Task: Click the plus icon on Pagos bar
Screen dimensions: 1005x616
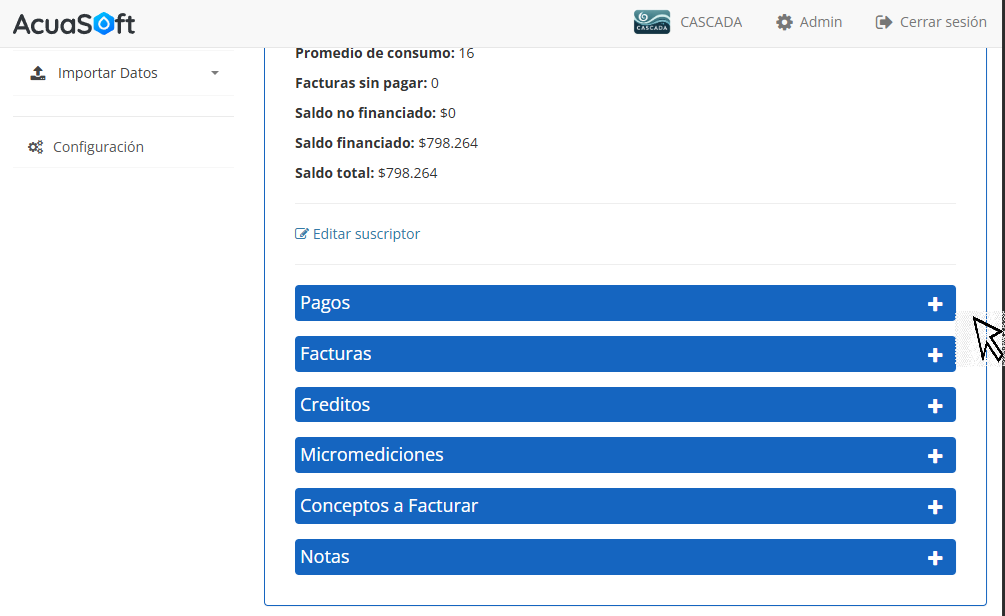Action: (x=935, y=304)
